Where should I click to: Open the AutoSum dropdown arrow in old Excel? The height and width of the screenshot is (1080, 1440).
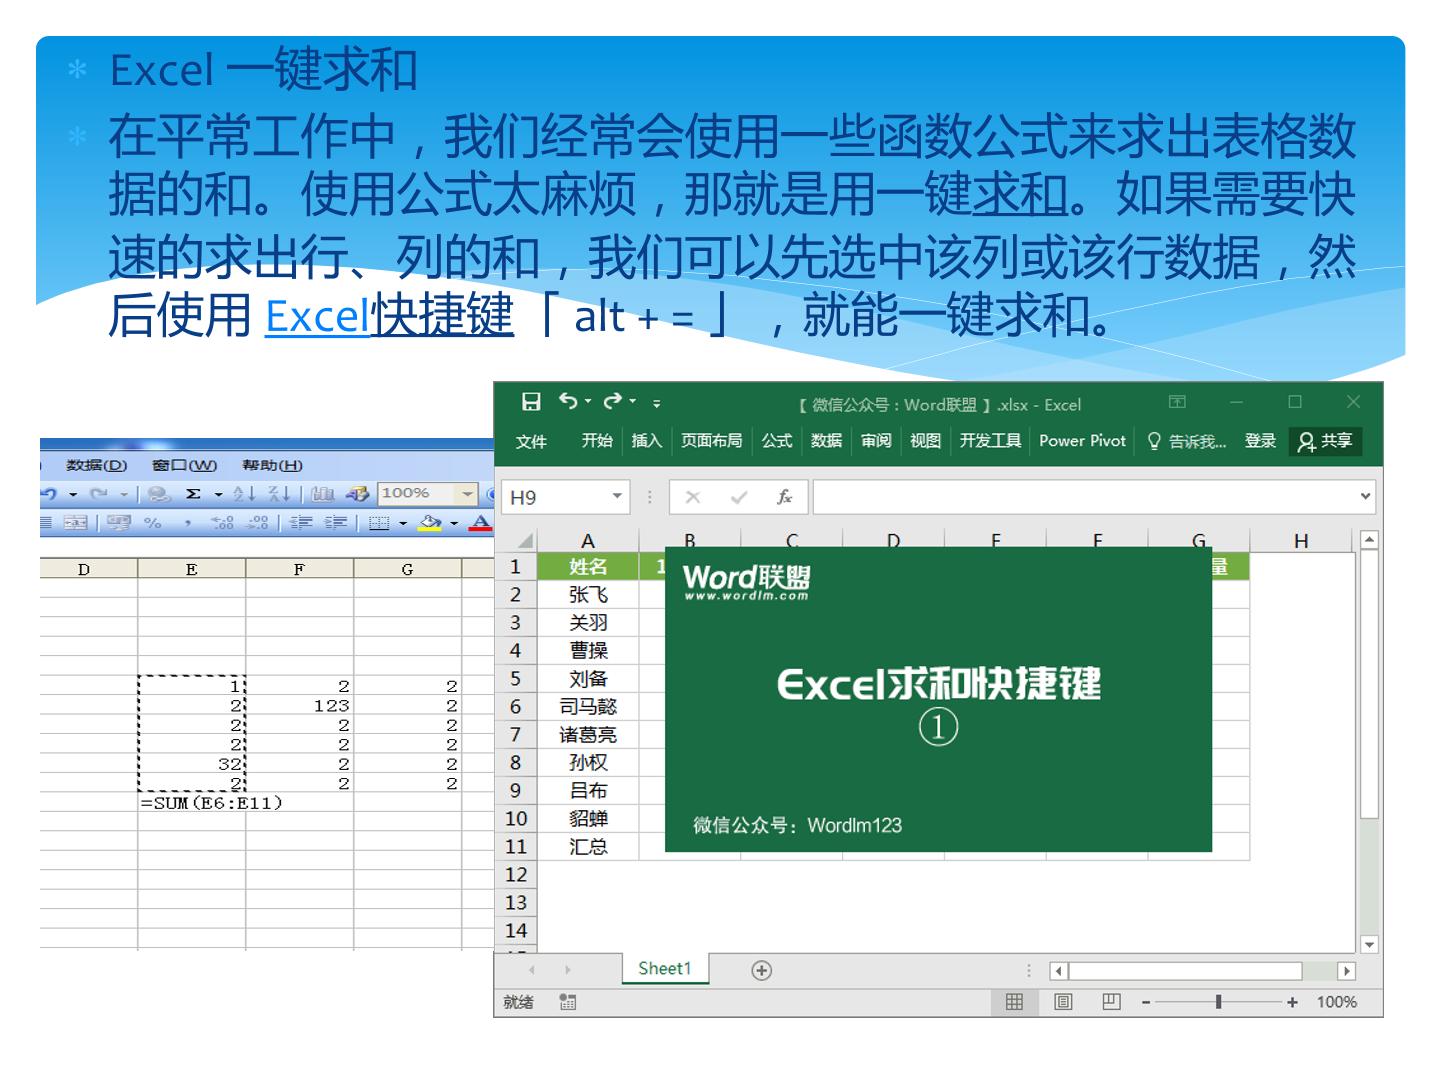pos(218,494)
